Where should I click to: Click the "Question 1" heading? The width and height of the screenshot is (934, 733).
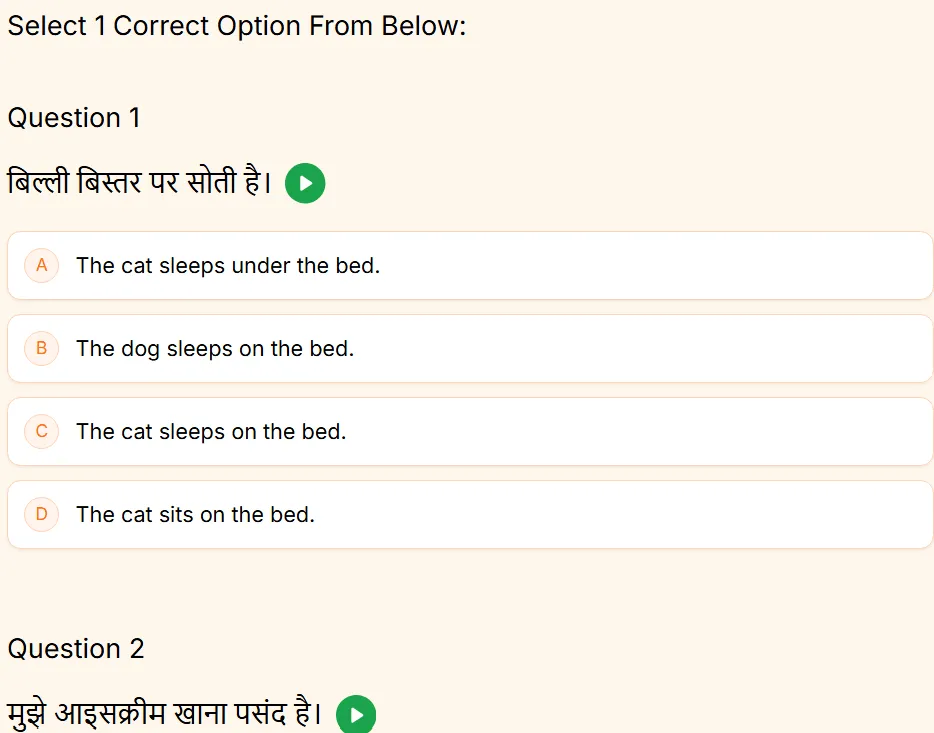click(x=74, y=118)
